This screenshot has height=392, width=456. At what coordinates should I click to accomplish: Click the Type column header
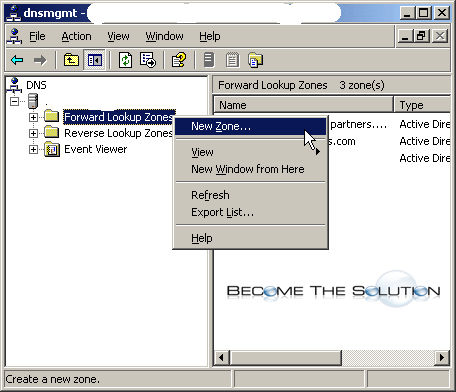pyautogui.click(x=422, y=105)
